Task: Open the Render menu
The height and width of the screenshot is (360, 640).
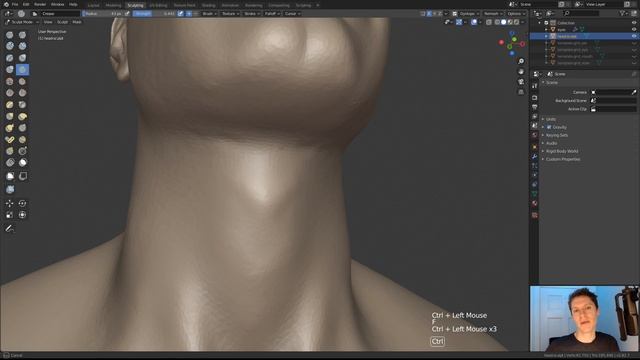Action: pos(40,4)
